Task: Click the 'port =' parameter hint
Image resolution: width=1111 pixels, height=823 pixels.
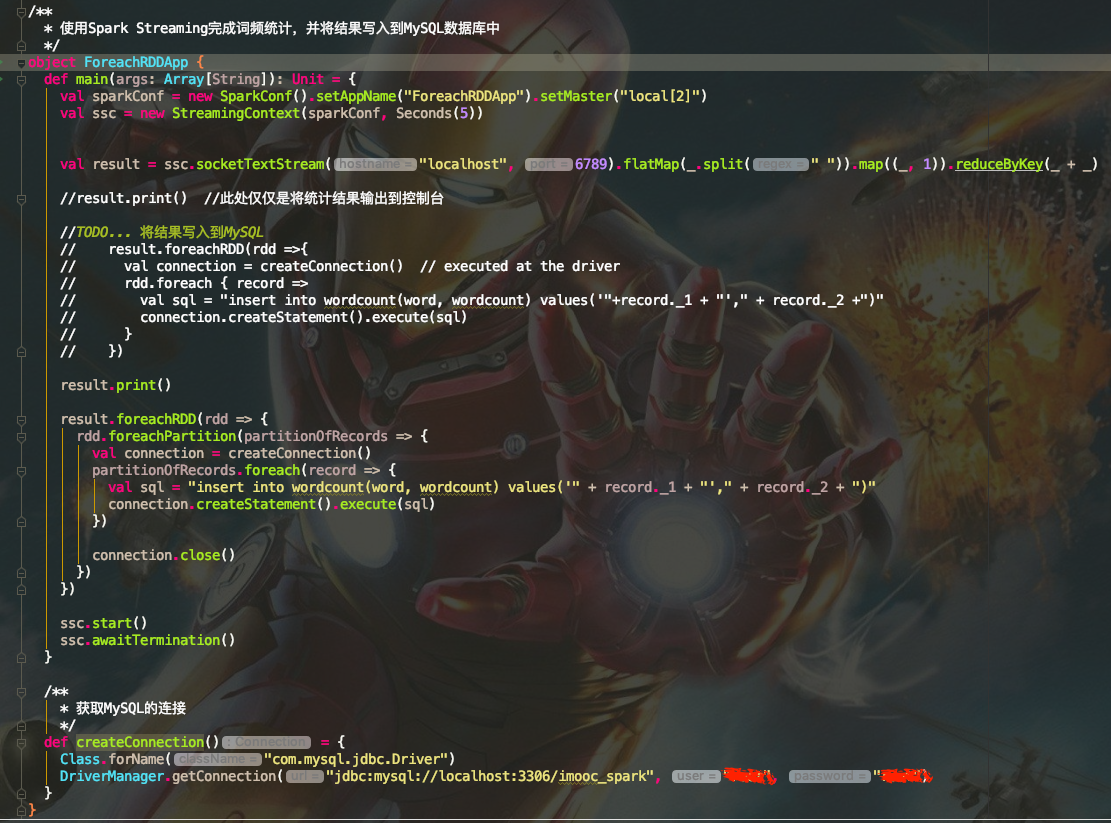Action: coord(548,164)
